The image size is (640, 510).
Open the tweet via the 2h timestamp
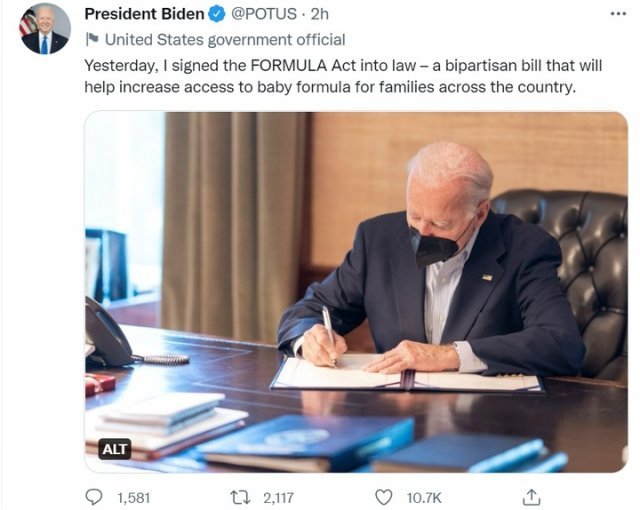[320, 14]
